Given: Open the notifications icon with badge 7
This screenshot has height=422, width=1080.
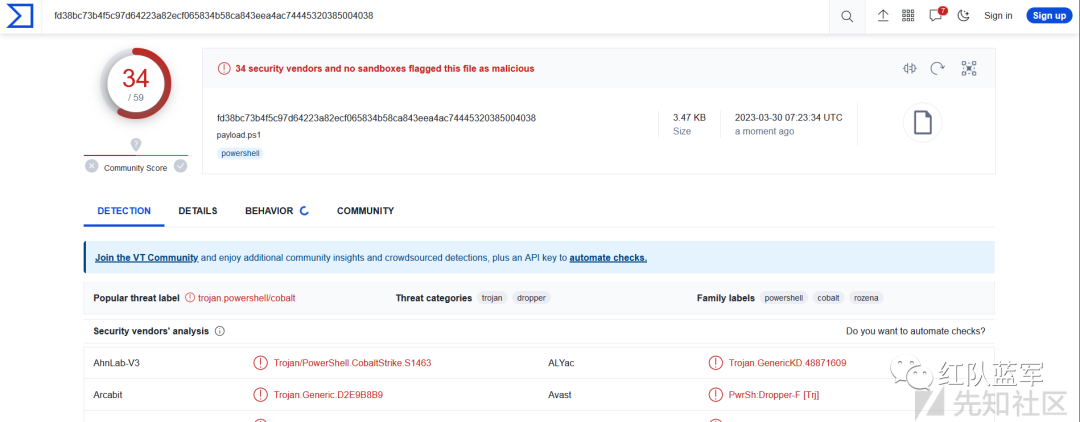Looking at the screenshot, I should click(937, 15).
